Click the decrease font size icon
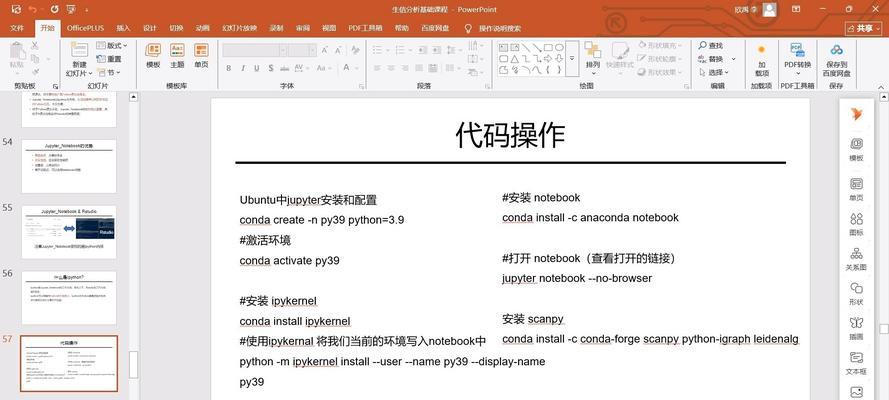Image resolution: width=889 pixels, height=400 pixels. (x=338, y=50)
